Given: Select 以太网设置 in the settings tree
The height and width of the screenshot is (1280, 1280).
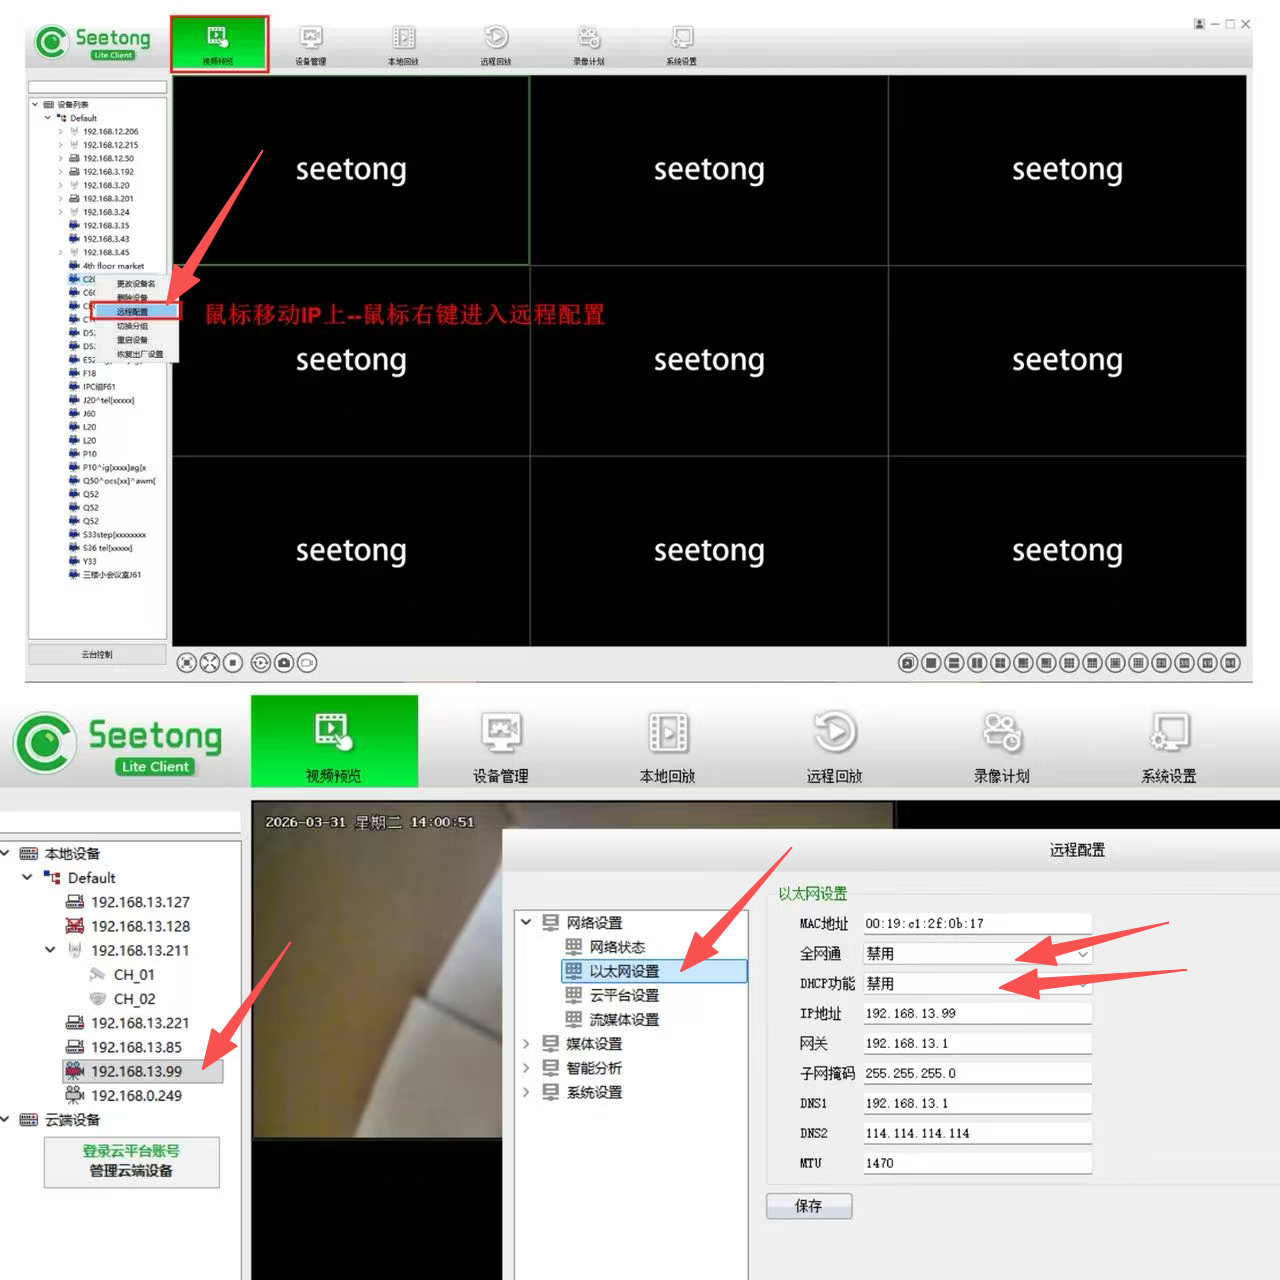Looking at the screenshot, I should [624, 971].
